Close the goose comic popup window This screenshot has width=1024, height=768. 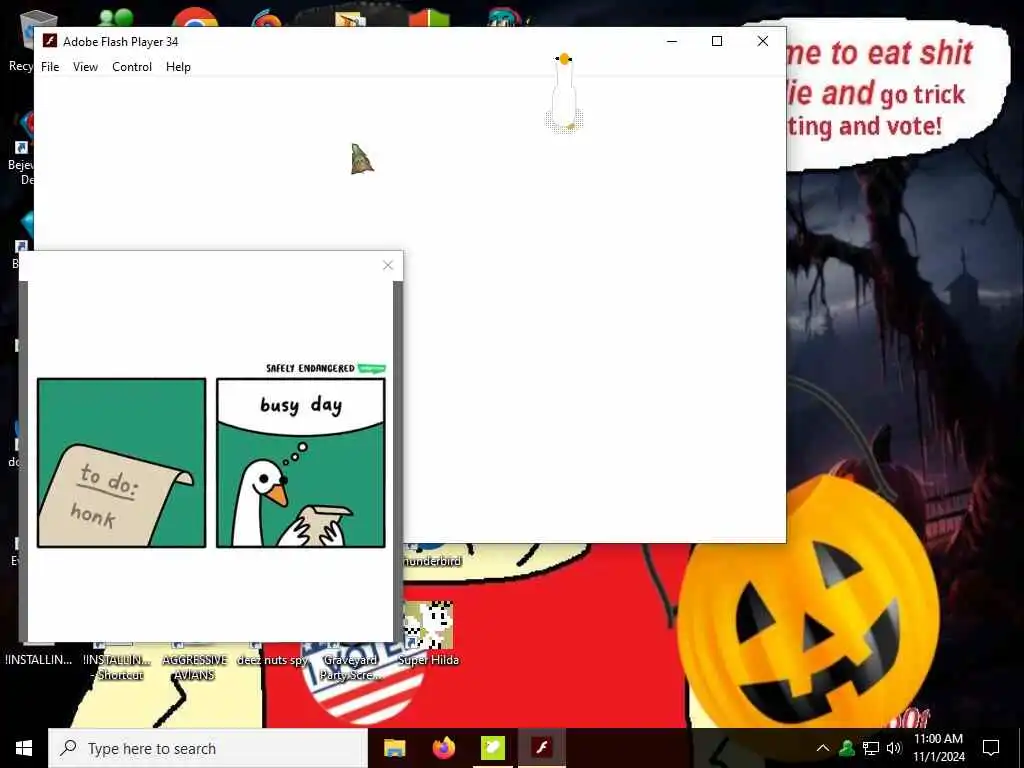tap(388, 265)
